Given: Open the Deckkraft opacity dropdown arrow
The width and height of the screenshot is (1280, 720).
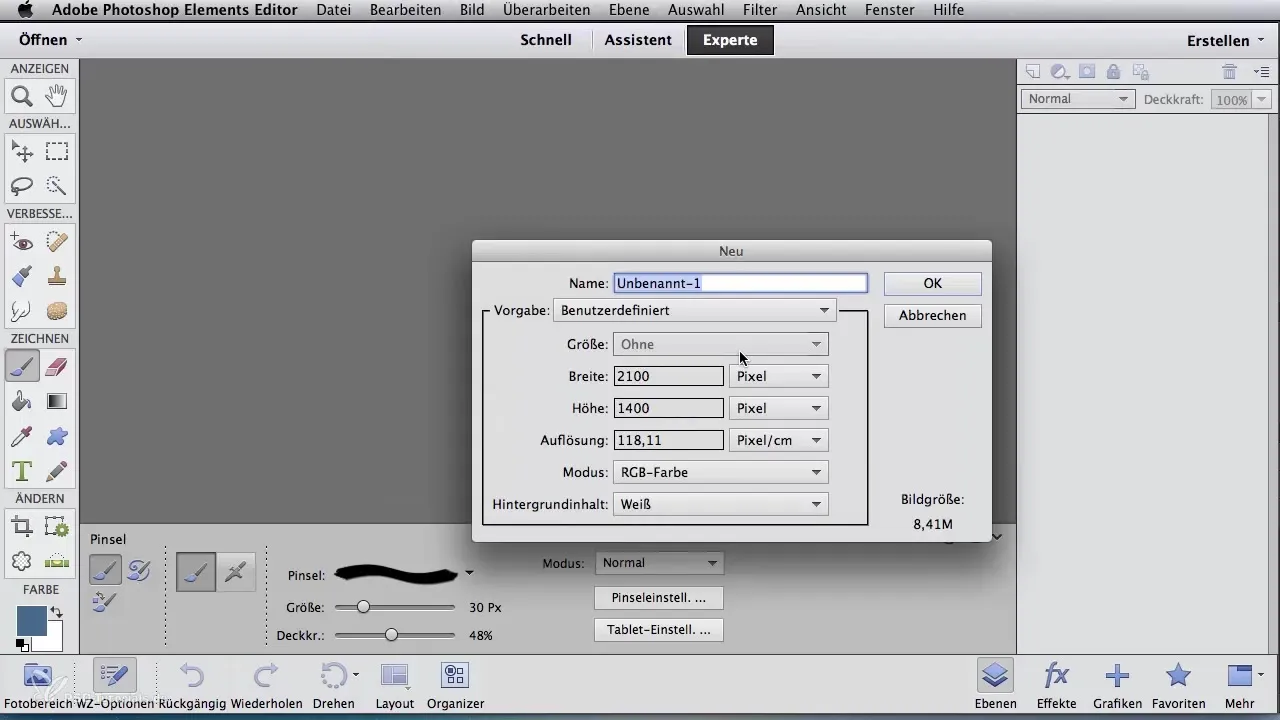Looking at the screenshot, I should (1262, 100).
